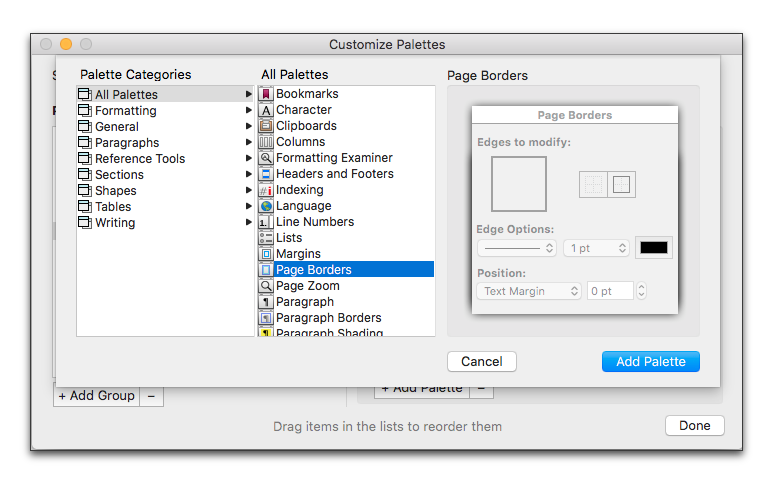Toggle the outer-edges border button

pyautogui.click(x=621, y=185)
